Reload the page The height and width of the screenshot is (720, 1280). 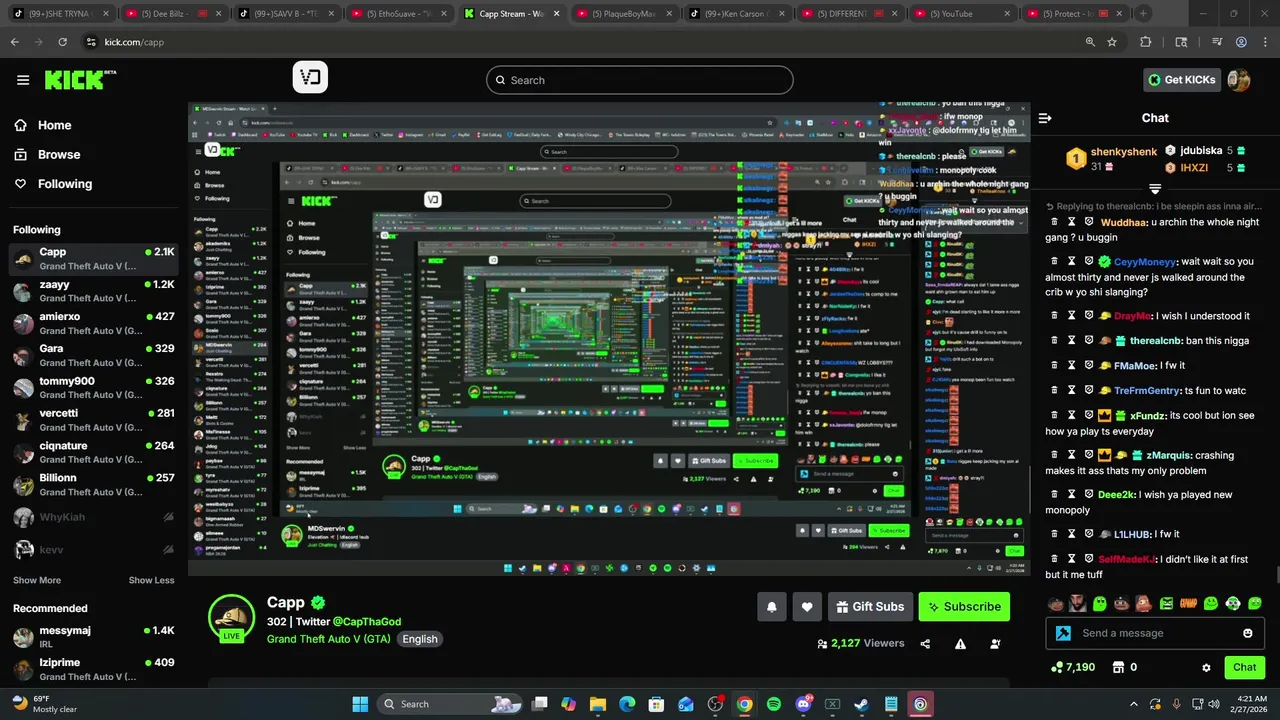(x=62, y=42)
